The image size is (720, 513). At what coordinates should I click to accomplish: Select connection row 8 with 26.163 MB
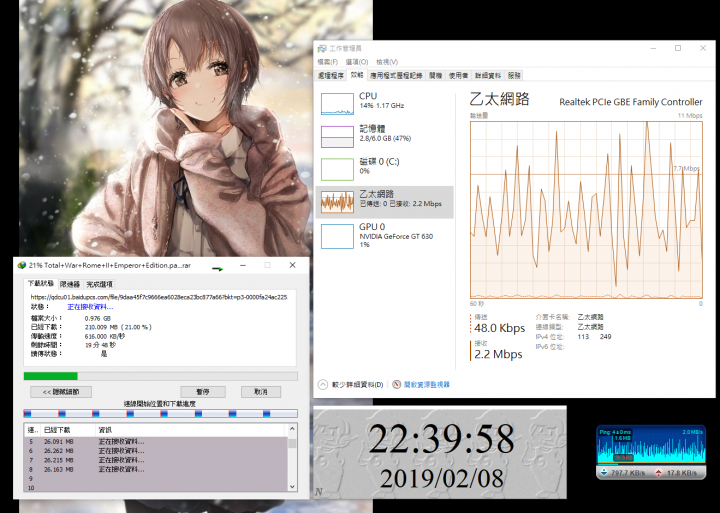click(156, 470)
